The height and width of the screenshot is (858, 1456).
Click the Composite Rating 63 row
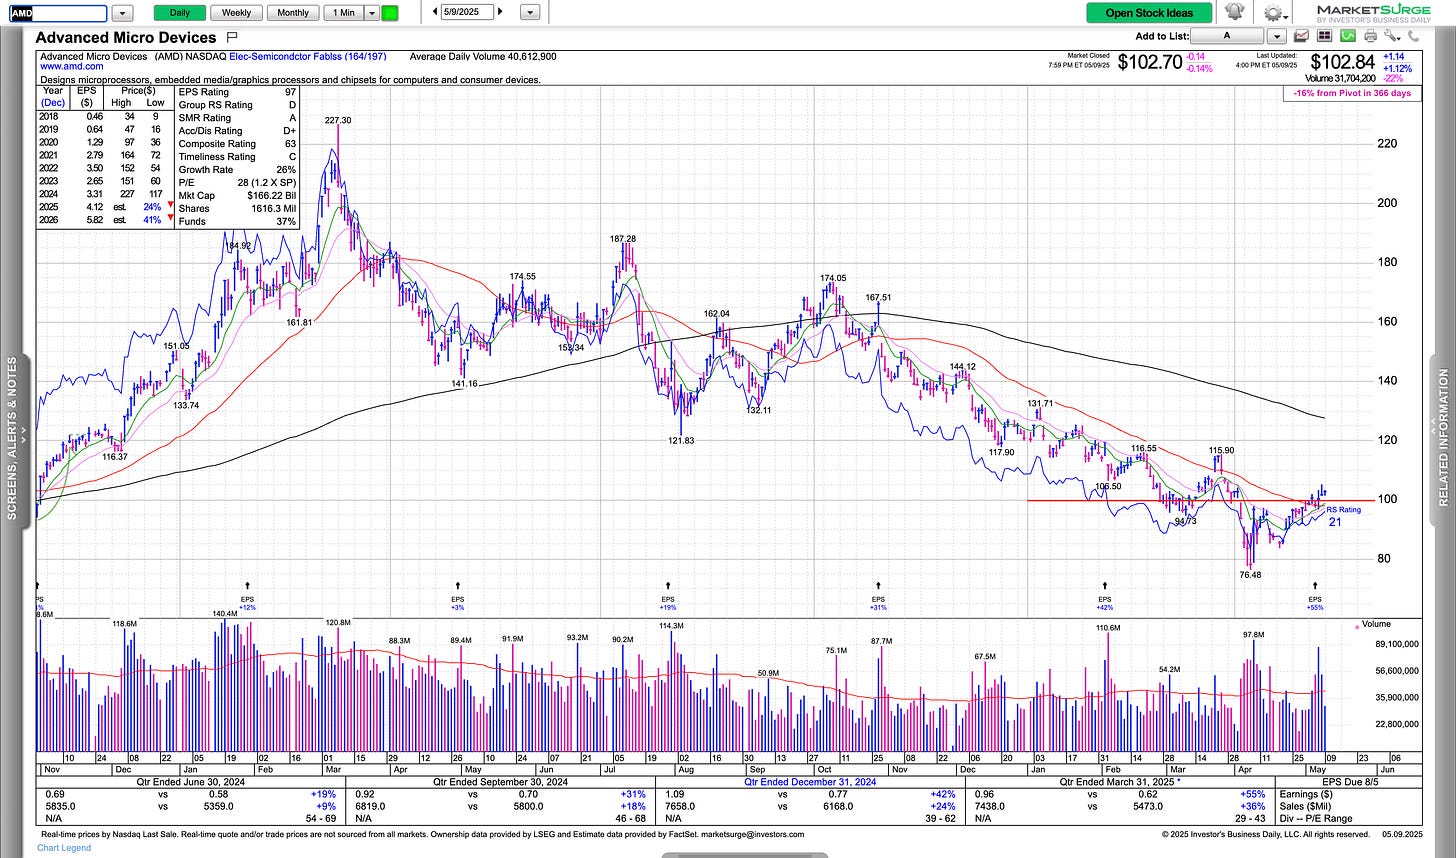(x=237, y=144)
